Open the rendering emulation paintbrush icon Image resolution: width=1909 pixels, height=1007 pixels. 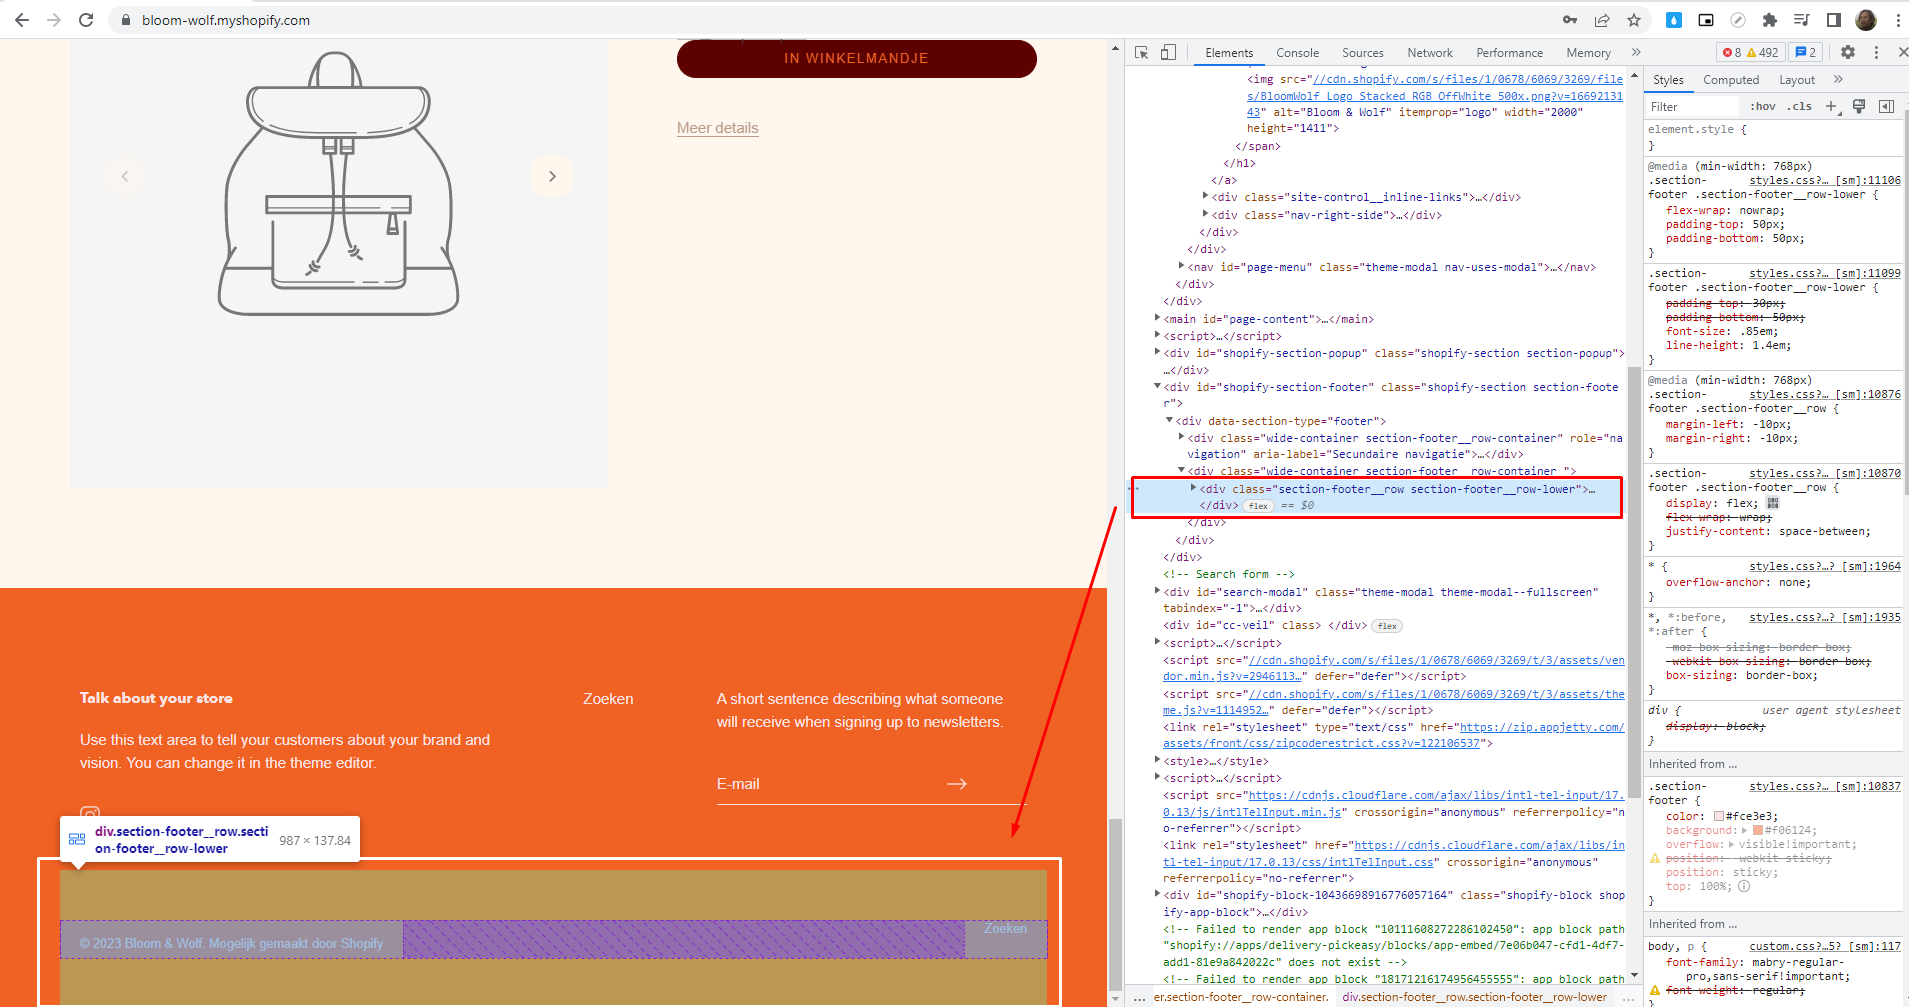tap(1859, 106)
